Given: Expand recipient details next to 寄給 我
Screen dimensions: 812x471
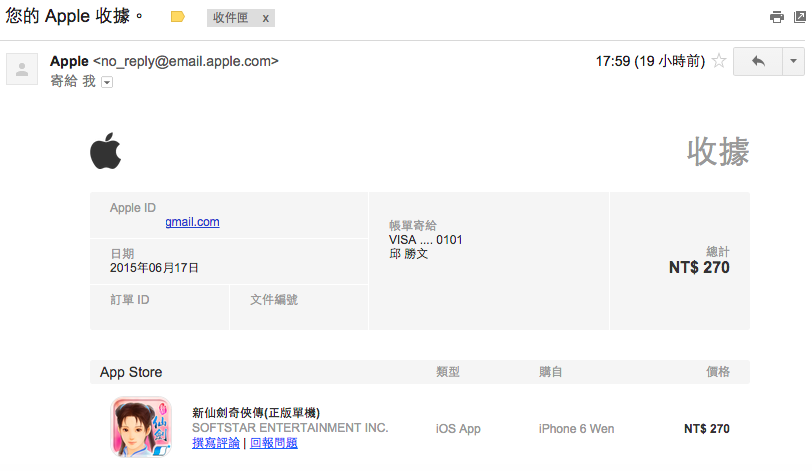Looking at the screenshot, I should 107,82.
